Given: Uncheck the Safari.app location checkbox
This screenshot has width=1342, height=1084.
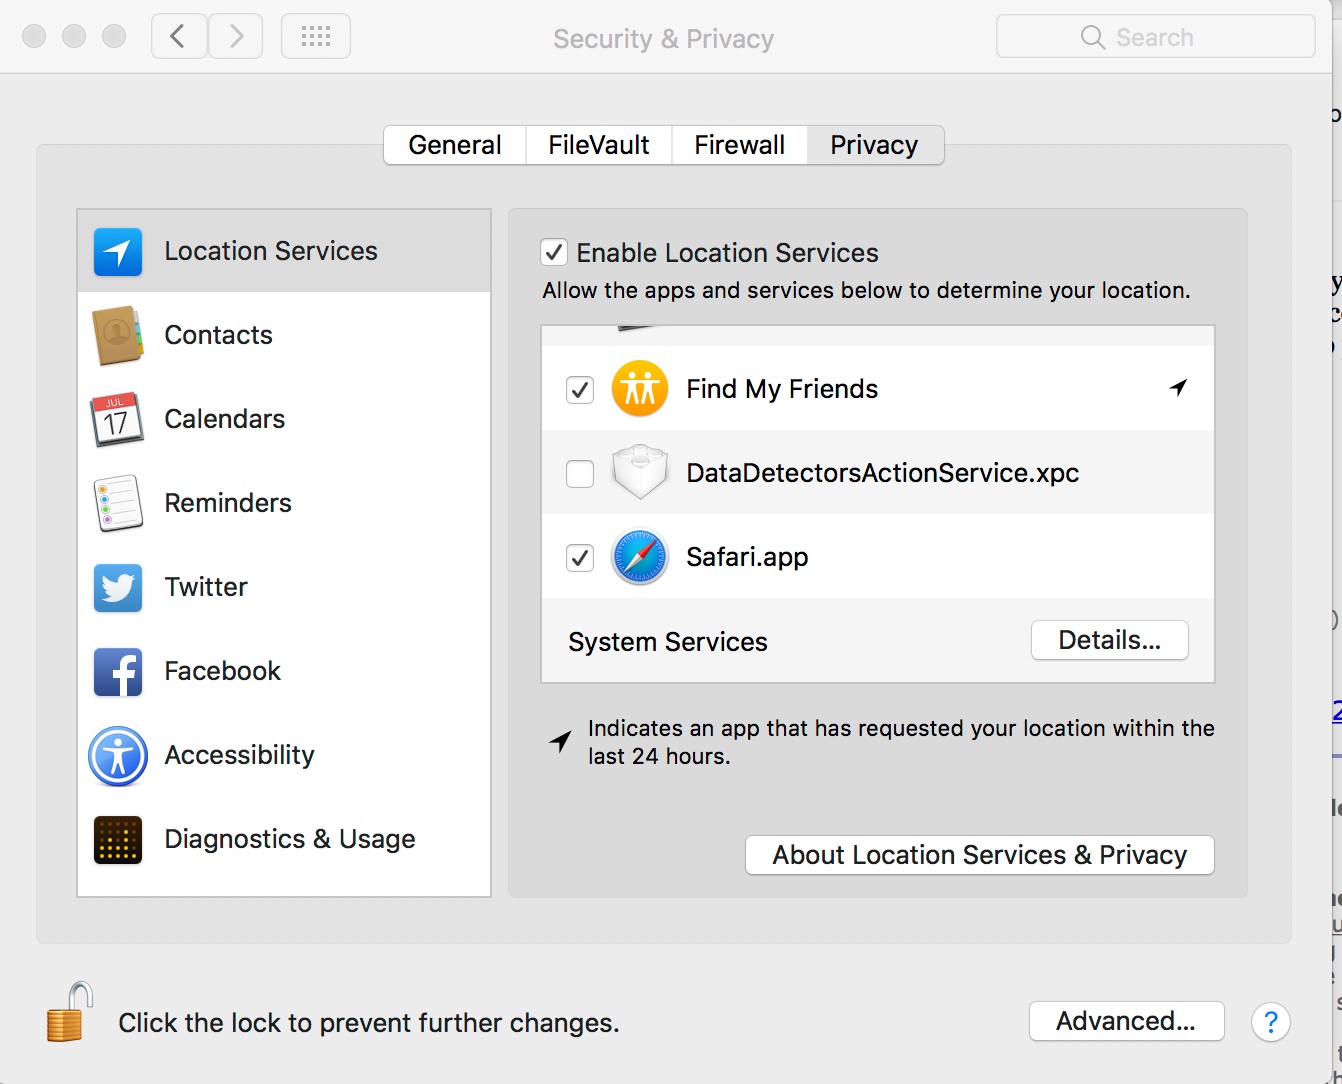Looking at the screenshot, I should (x=580, y=557).
